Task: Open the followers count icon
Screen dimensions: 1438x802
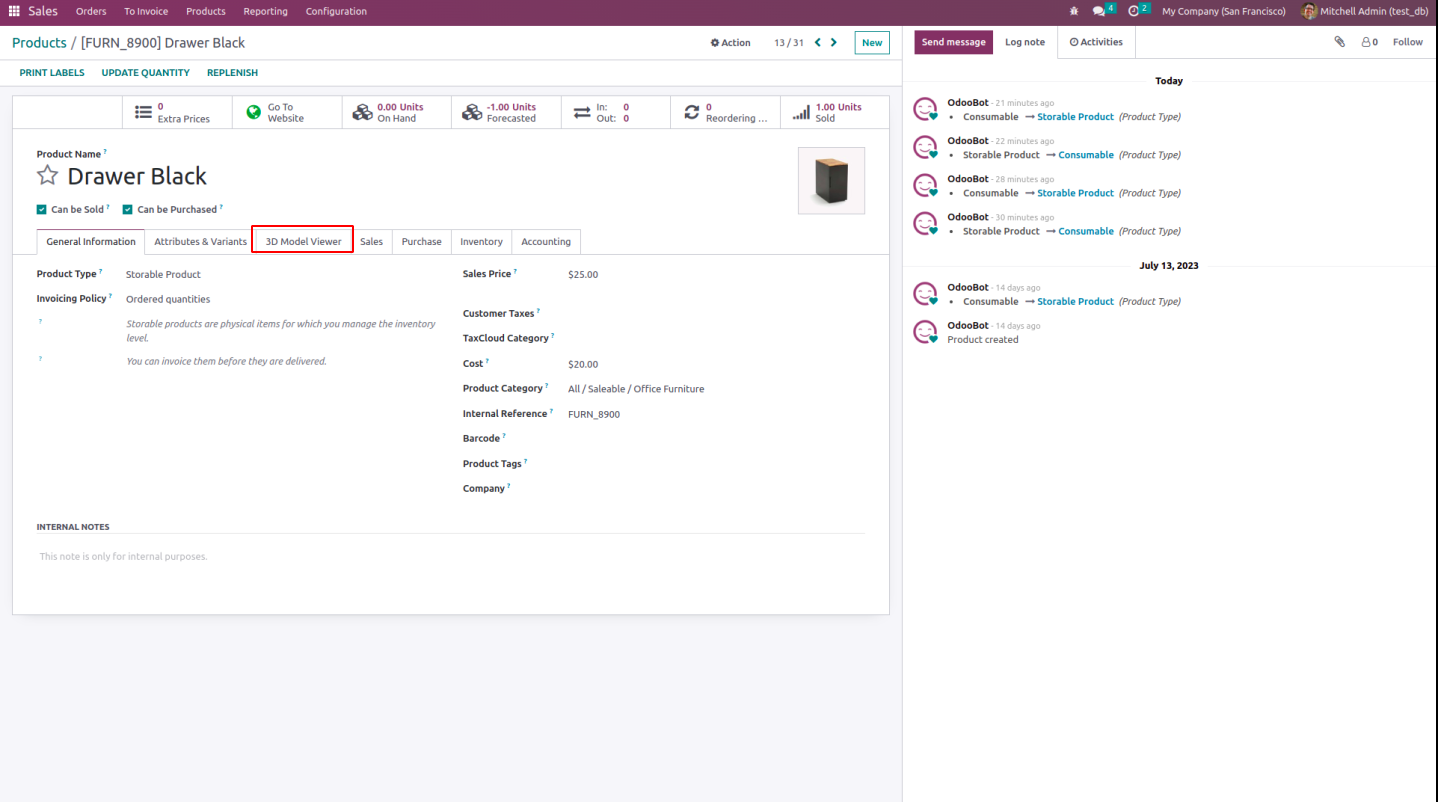Action: (x=1369, y=42)
